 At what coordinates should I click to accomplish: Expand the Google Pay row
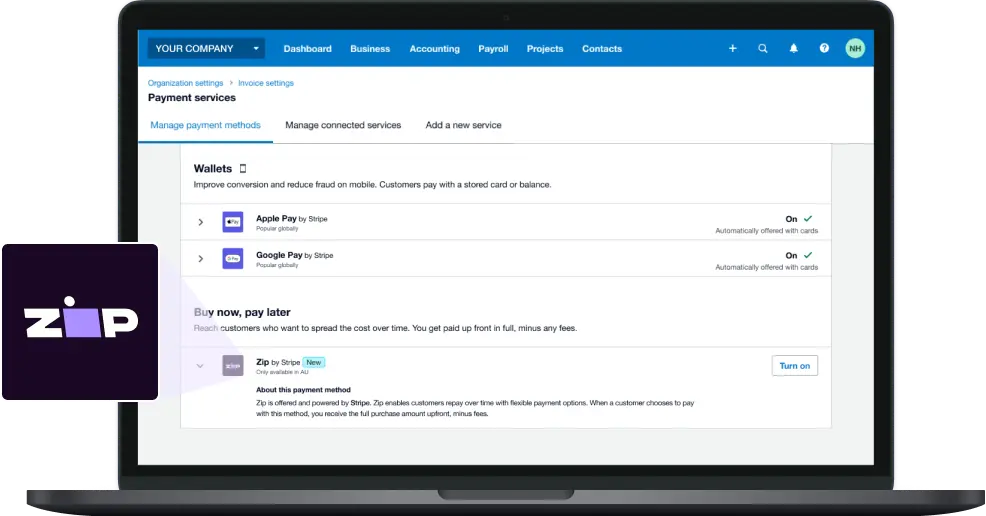pos(201,258)
